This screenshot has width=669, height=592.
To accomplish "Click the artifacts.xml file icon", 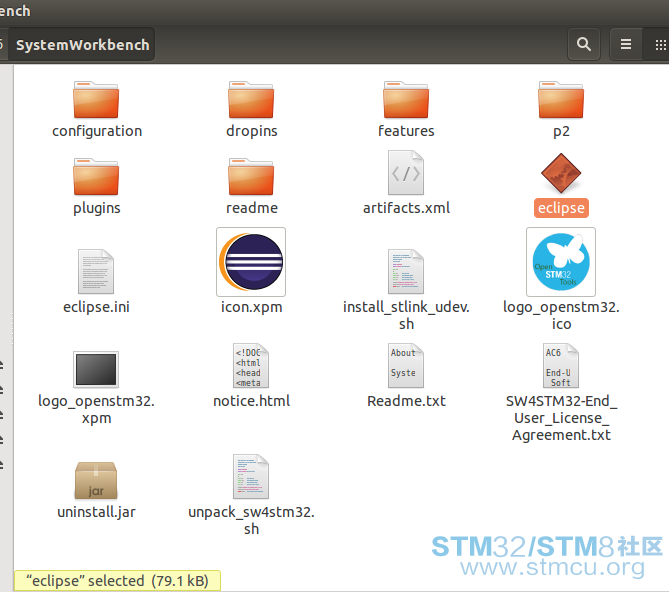I will [406, 174].
